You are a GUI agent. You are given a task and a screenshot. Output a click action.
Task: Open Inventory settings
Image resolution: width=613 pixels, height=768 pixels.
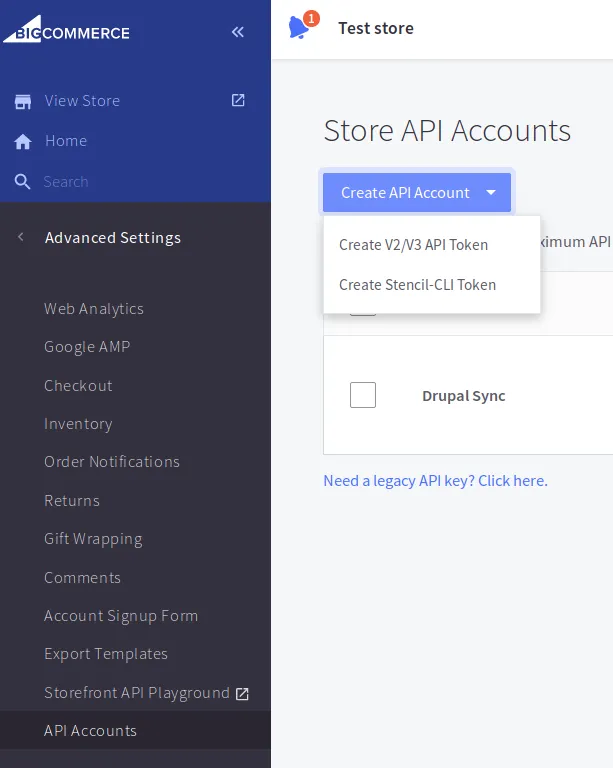click(78, 424)
